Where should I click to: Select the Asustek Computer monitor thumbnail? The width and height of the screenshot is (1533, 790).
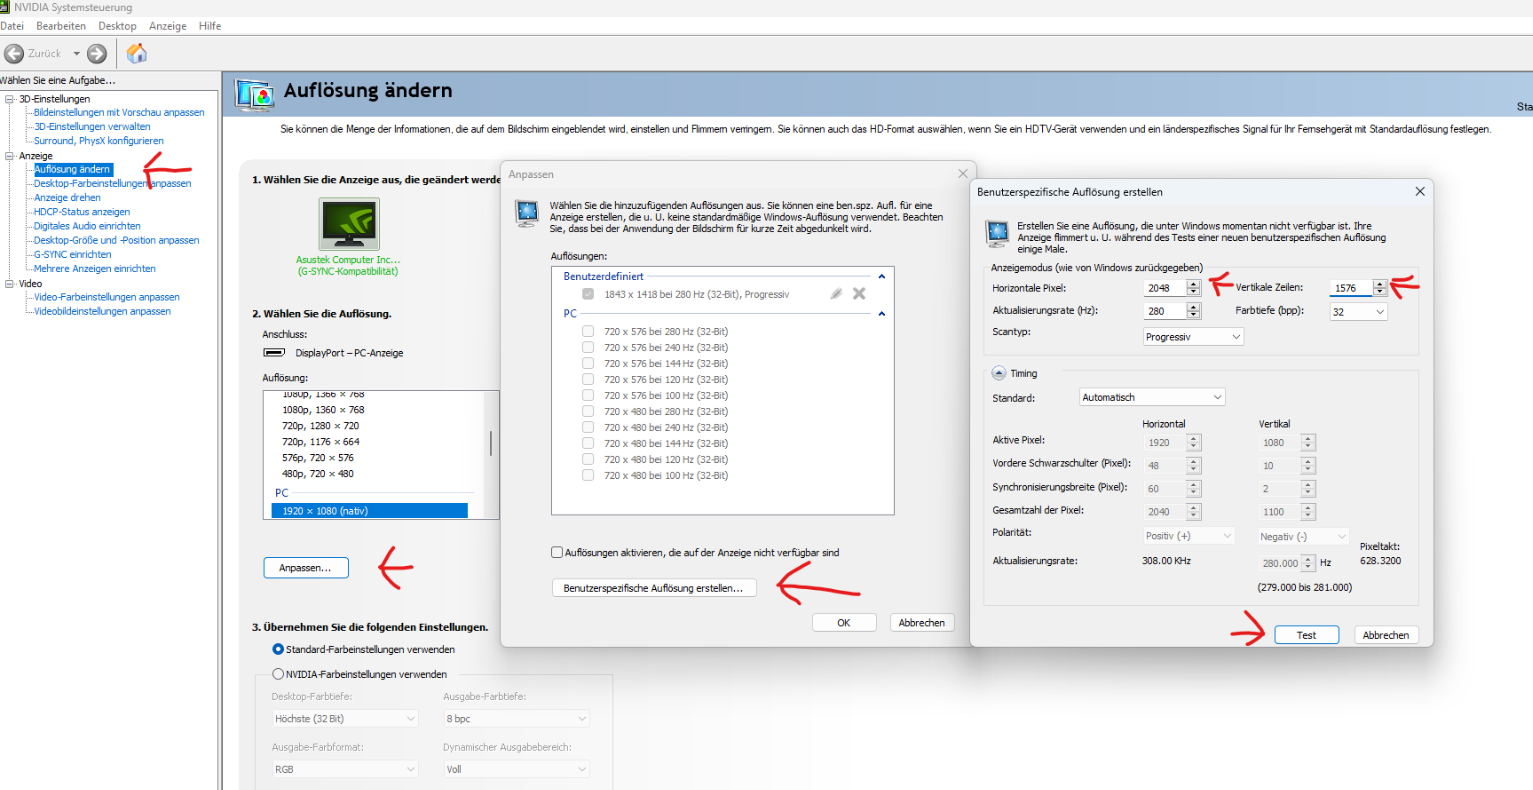coord(349,224)
